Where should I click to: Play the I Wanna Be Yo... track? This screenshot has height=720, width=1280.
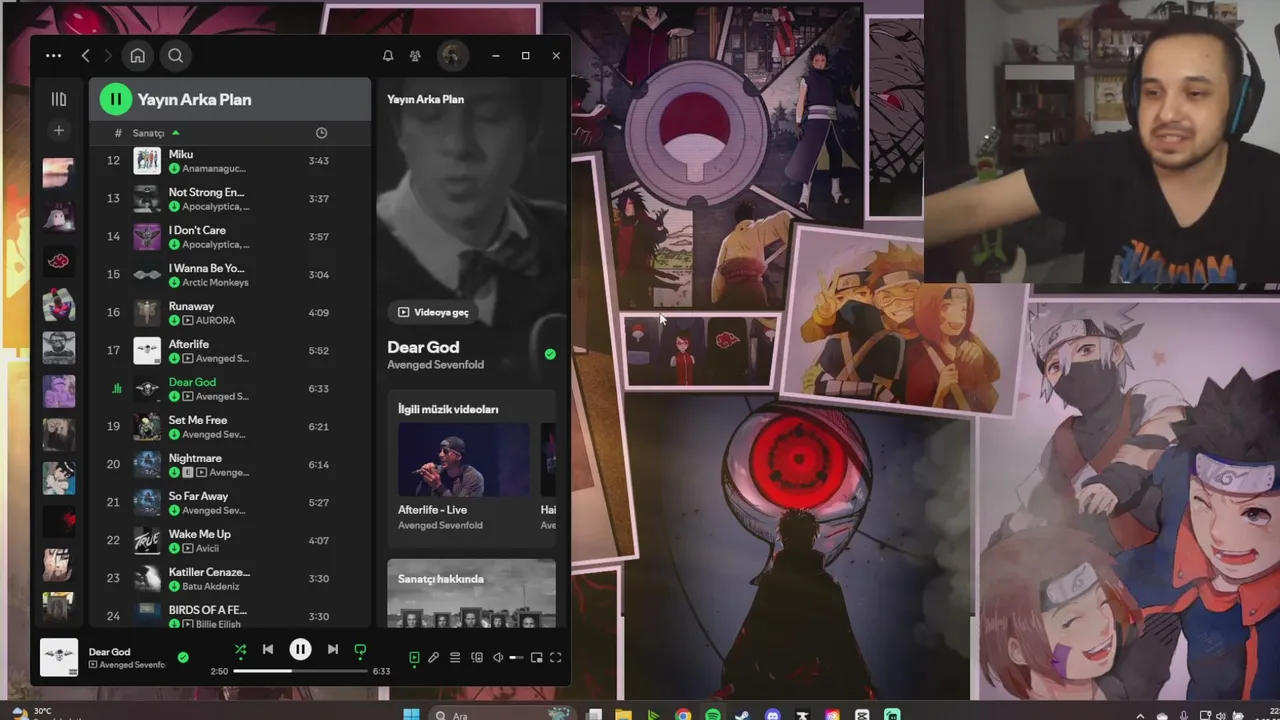231,274
